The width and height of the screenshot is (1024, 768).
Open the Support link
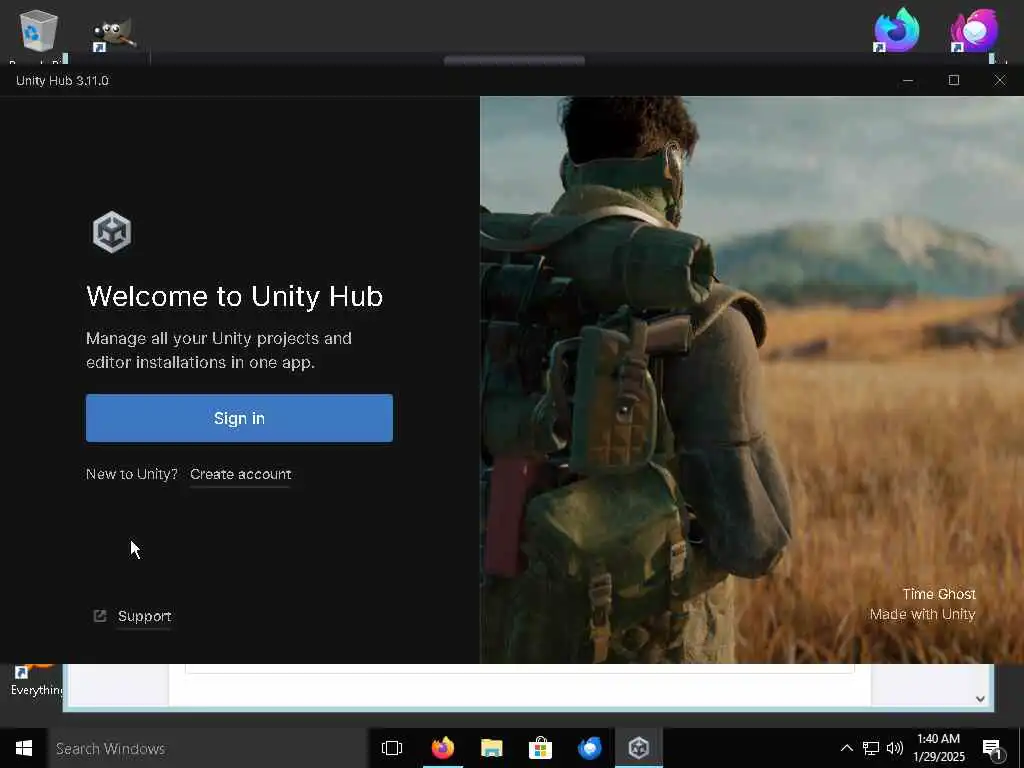click(x=144, y=616)
